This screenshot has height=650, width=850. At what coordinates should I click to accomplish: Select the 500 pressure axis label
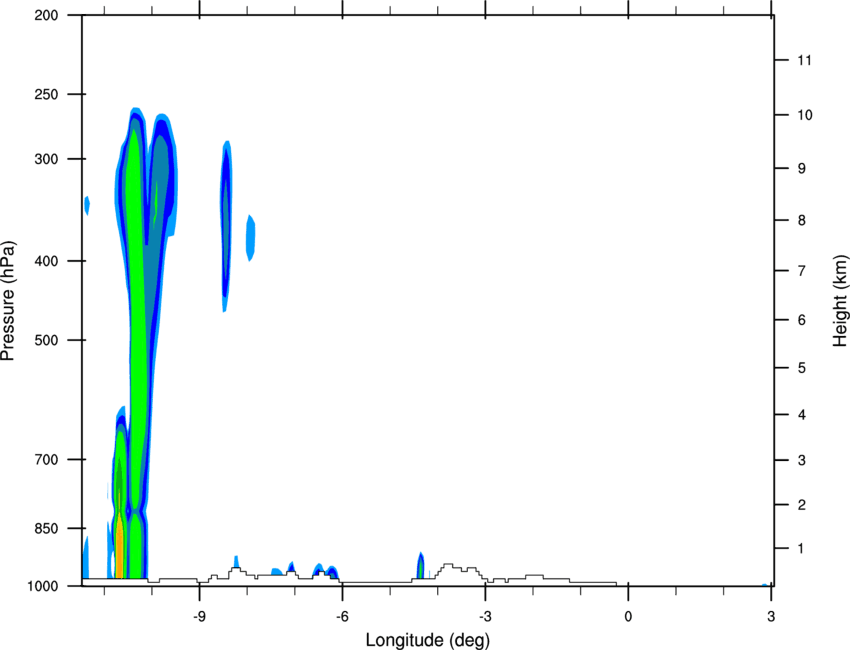(x=46, y=340)
